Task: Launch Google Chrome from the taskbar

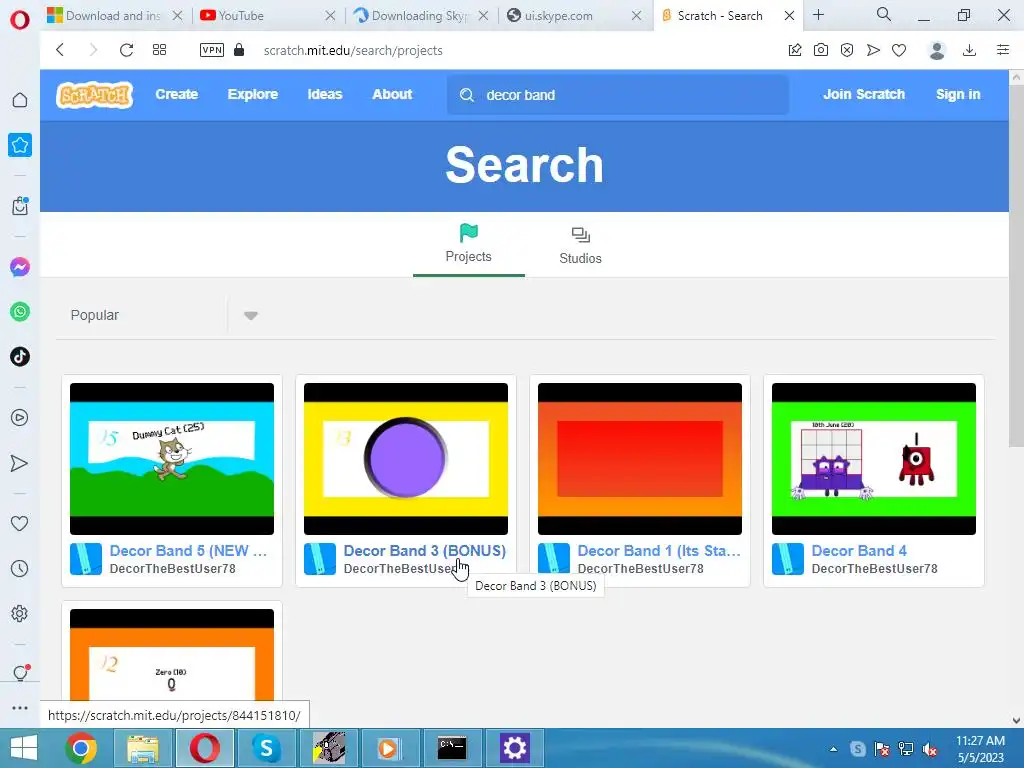Action: [81, 748]
